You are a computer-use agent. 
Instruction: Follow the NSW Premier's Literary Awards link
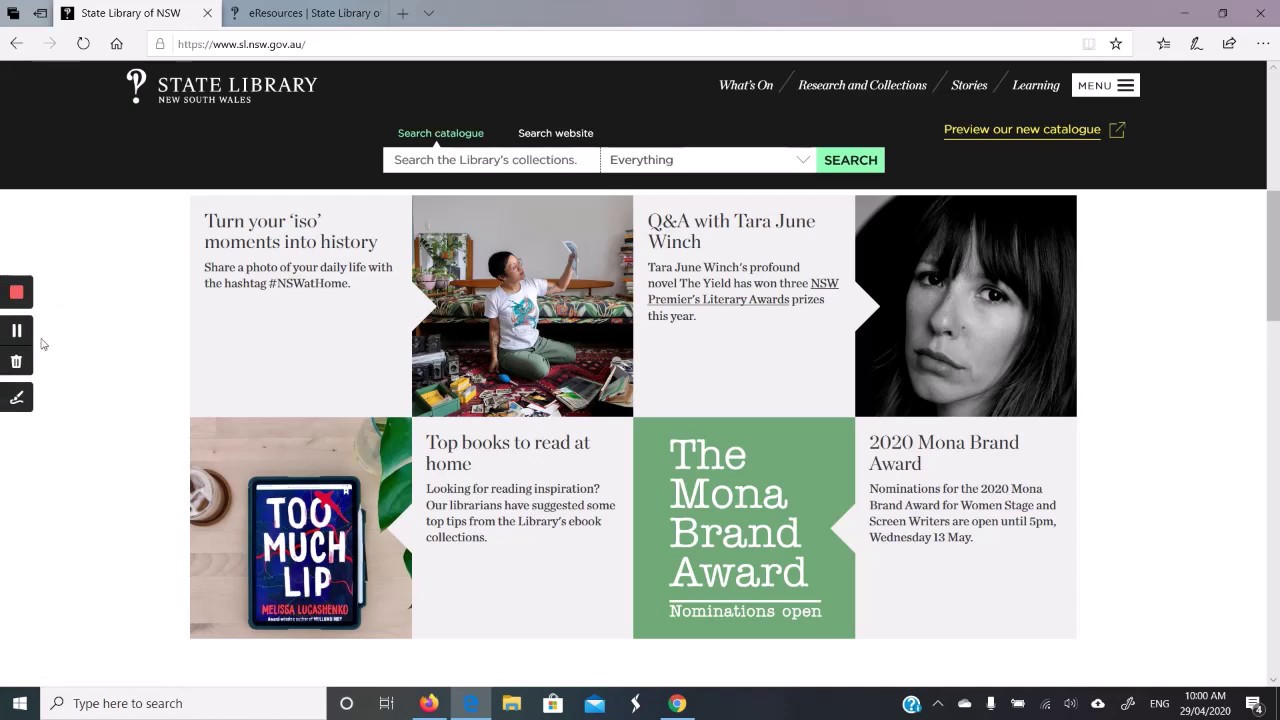point(743,291)
